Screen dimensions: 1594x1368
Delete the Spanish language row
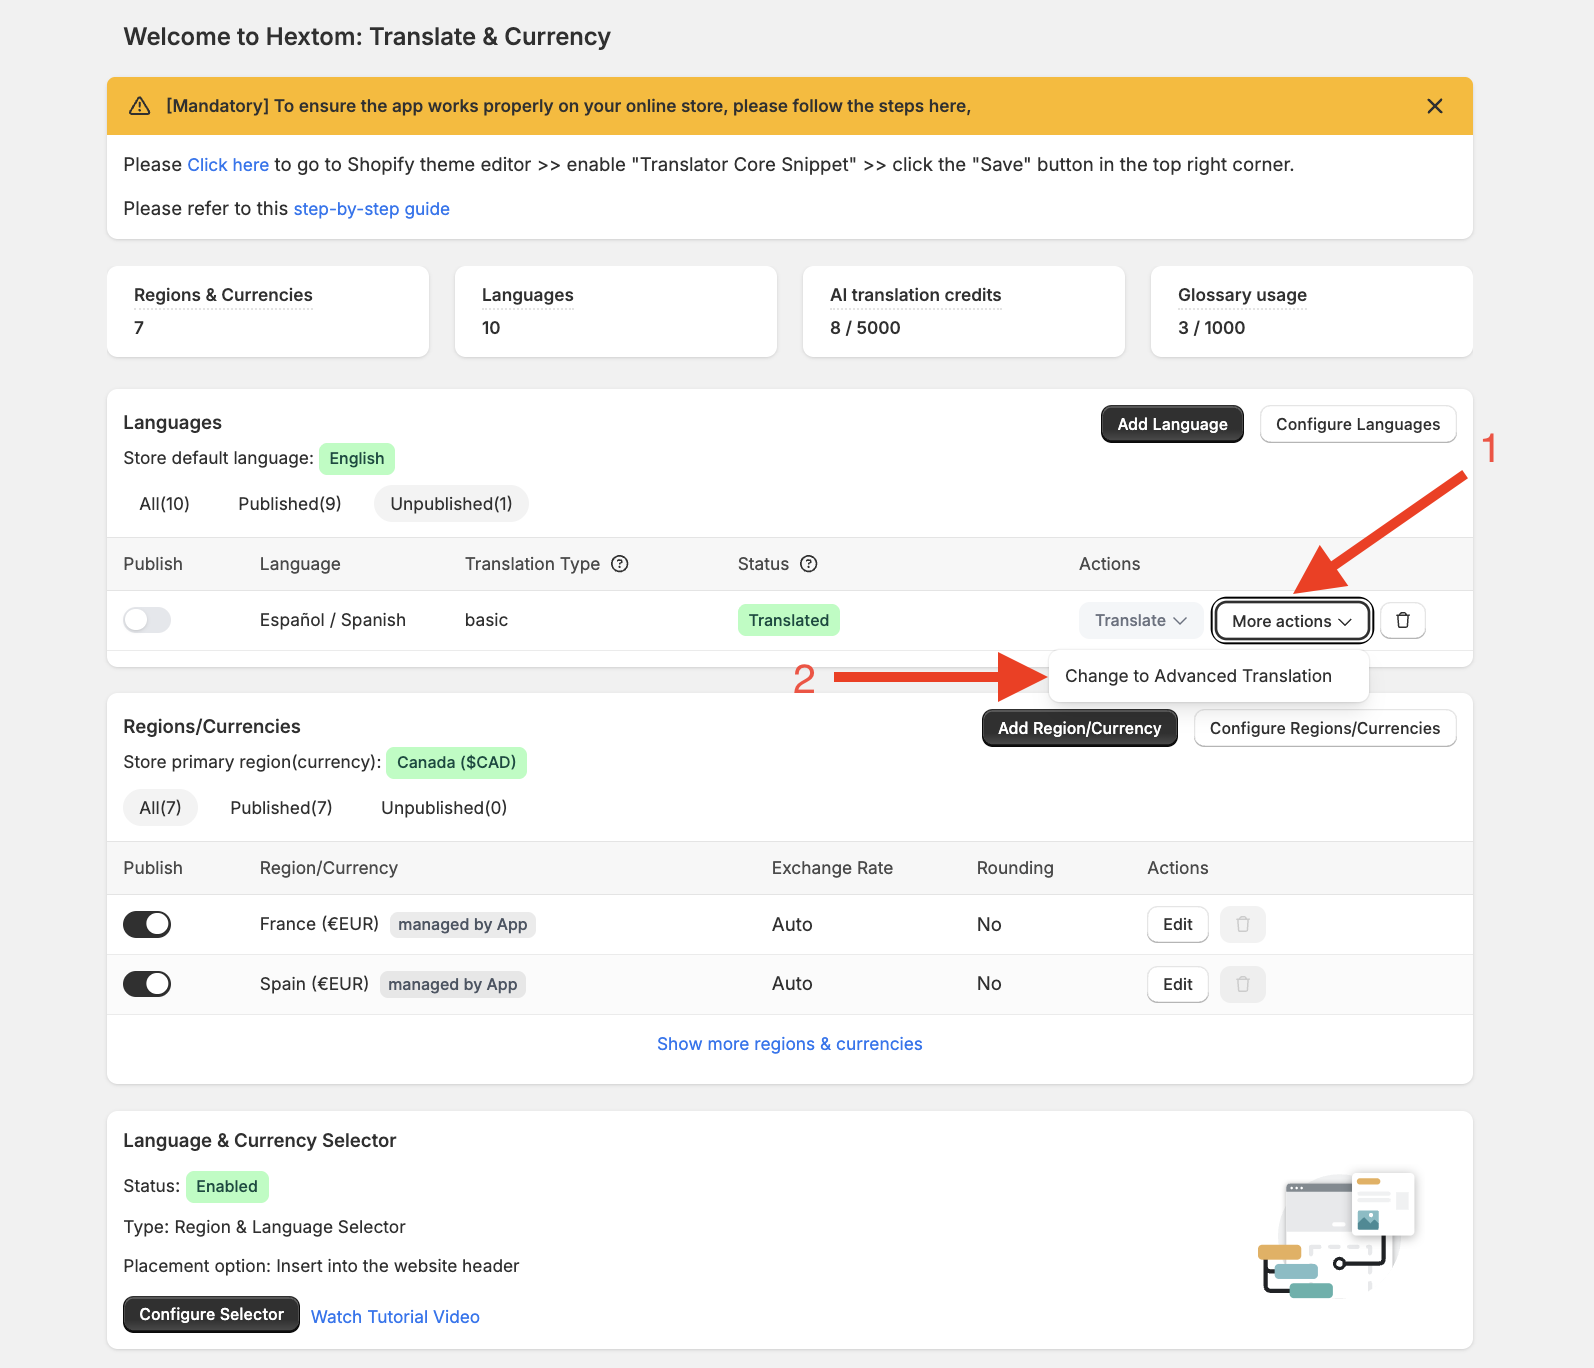tap(1403, 620)
